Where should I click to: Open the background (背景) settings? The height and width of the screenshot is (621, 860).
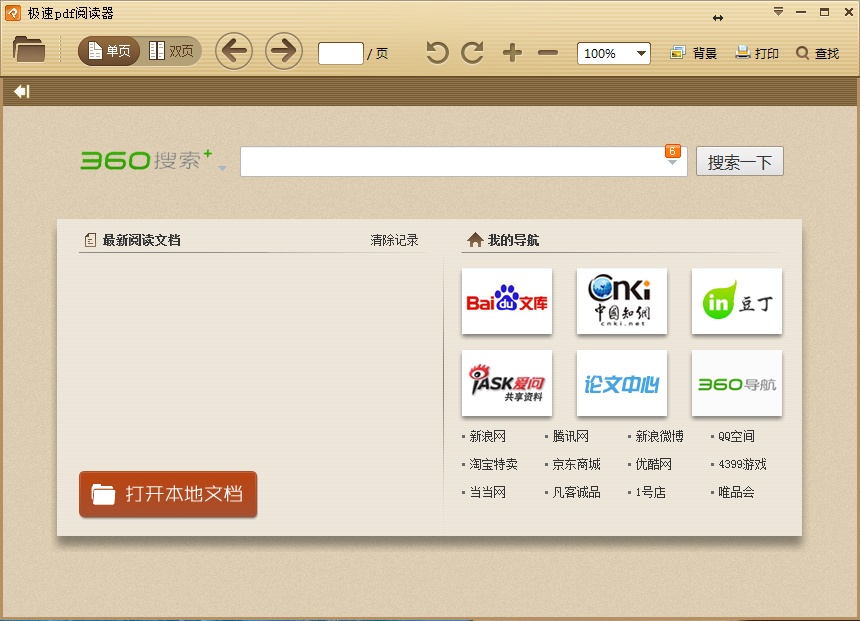click(693, 53)
